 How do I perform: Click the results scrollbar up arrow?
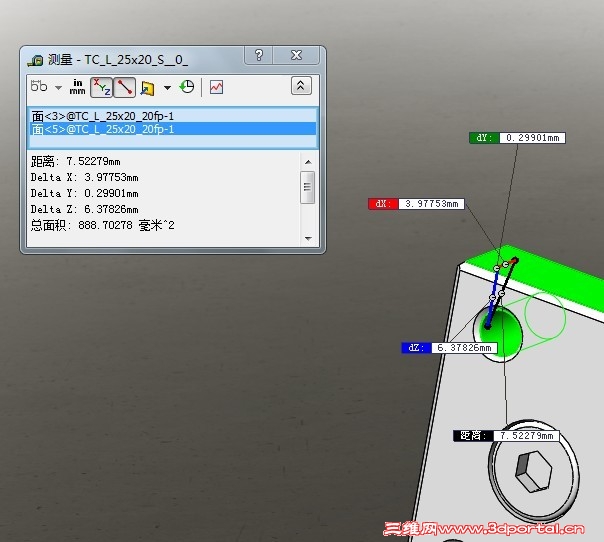[308, 162]
